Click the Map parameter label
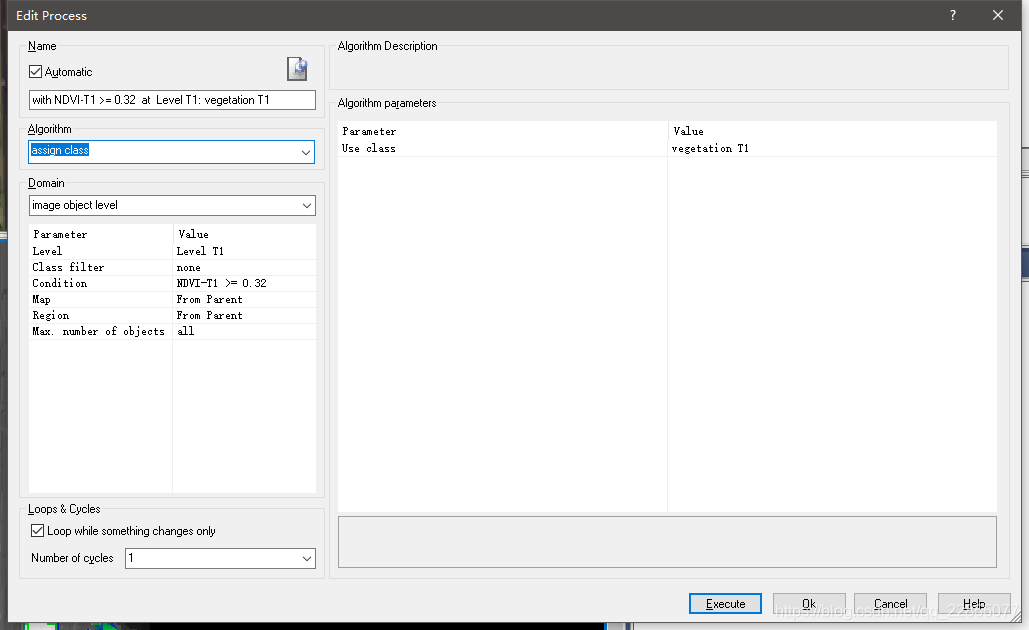The height and width of the screenshot is (630, 1029). tap(41, 299)
